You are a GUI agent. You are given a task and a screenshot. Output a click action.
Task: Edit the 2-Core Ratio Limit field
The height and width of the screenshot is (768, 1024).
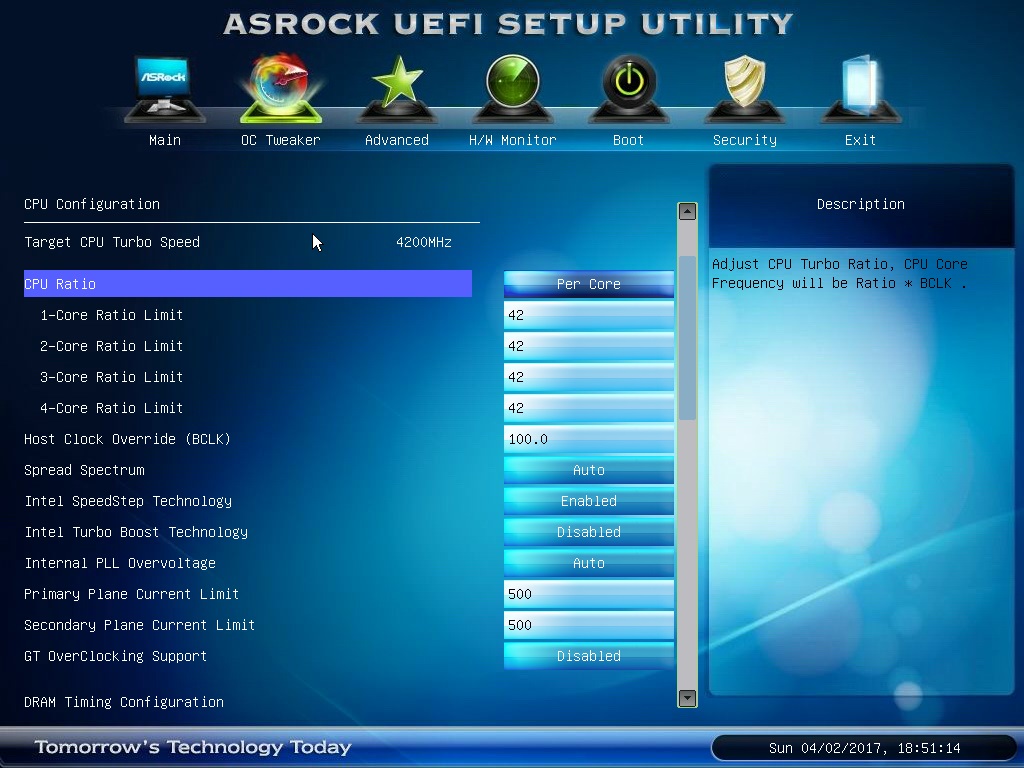(588, 346)
